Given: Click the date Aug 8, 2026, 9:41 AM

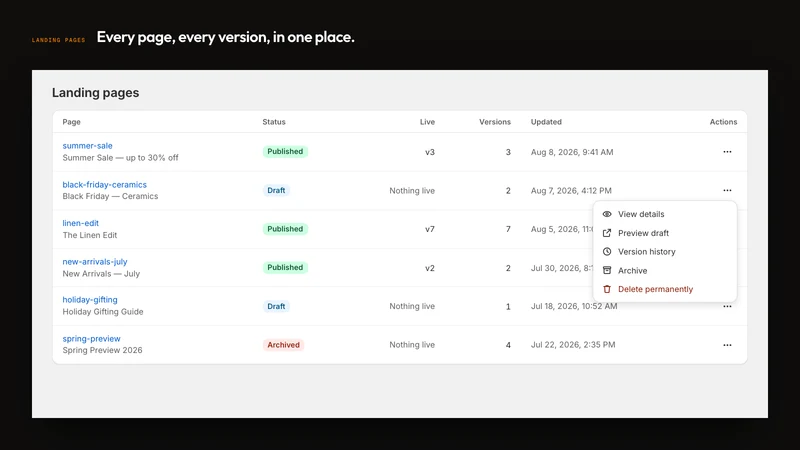Looking at the screenshot, I should [572, 152].
